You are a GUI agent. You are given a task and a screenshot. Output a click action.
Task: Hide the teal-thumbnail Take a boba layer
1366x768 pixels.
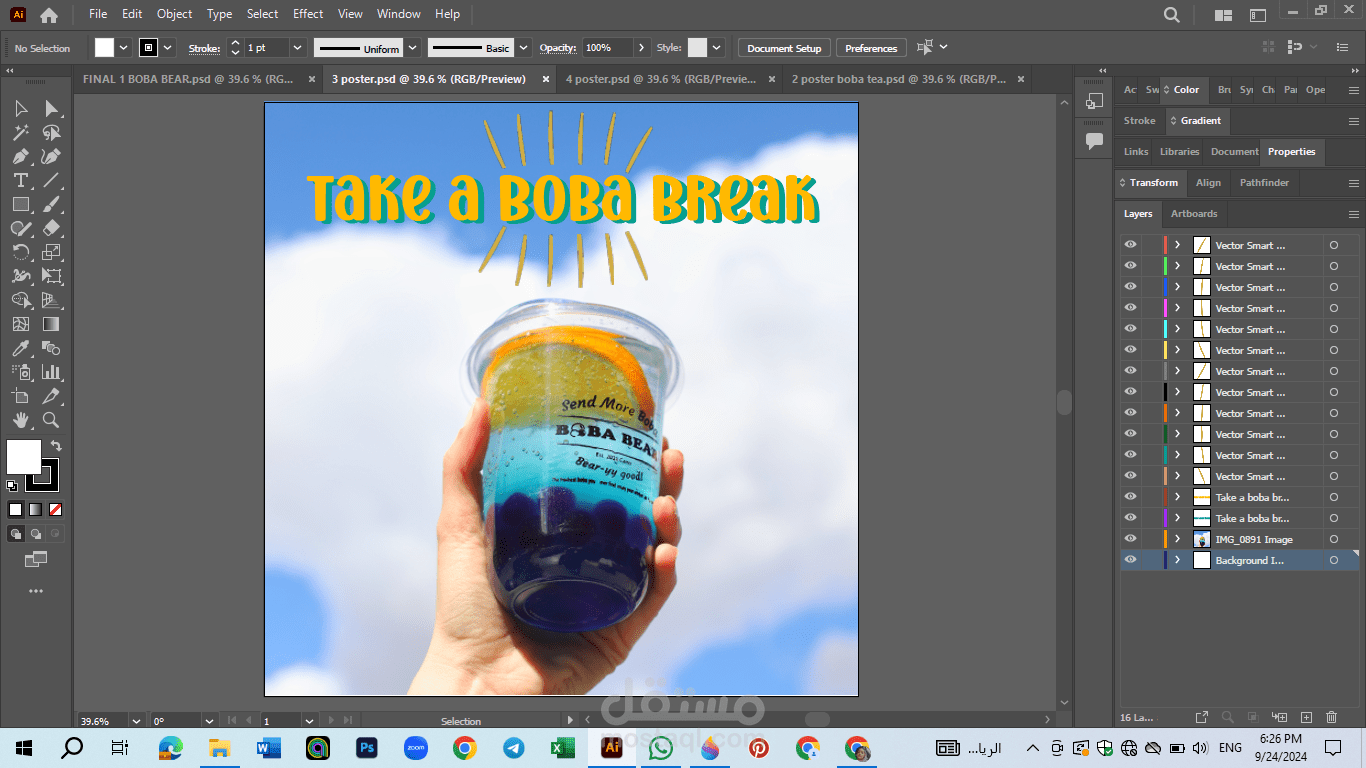(x=1130, y=518)
